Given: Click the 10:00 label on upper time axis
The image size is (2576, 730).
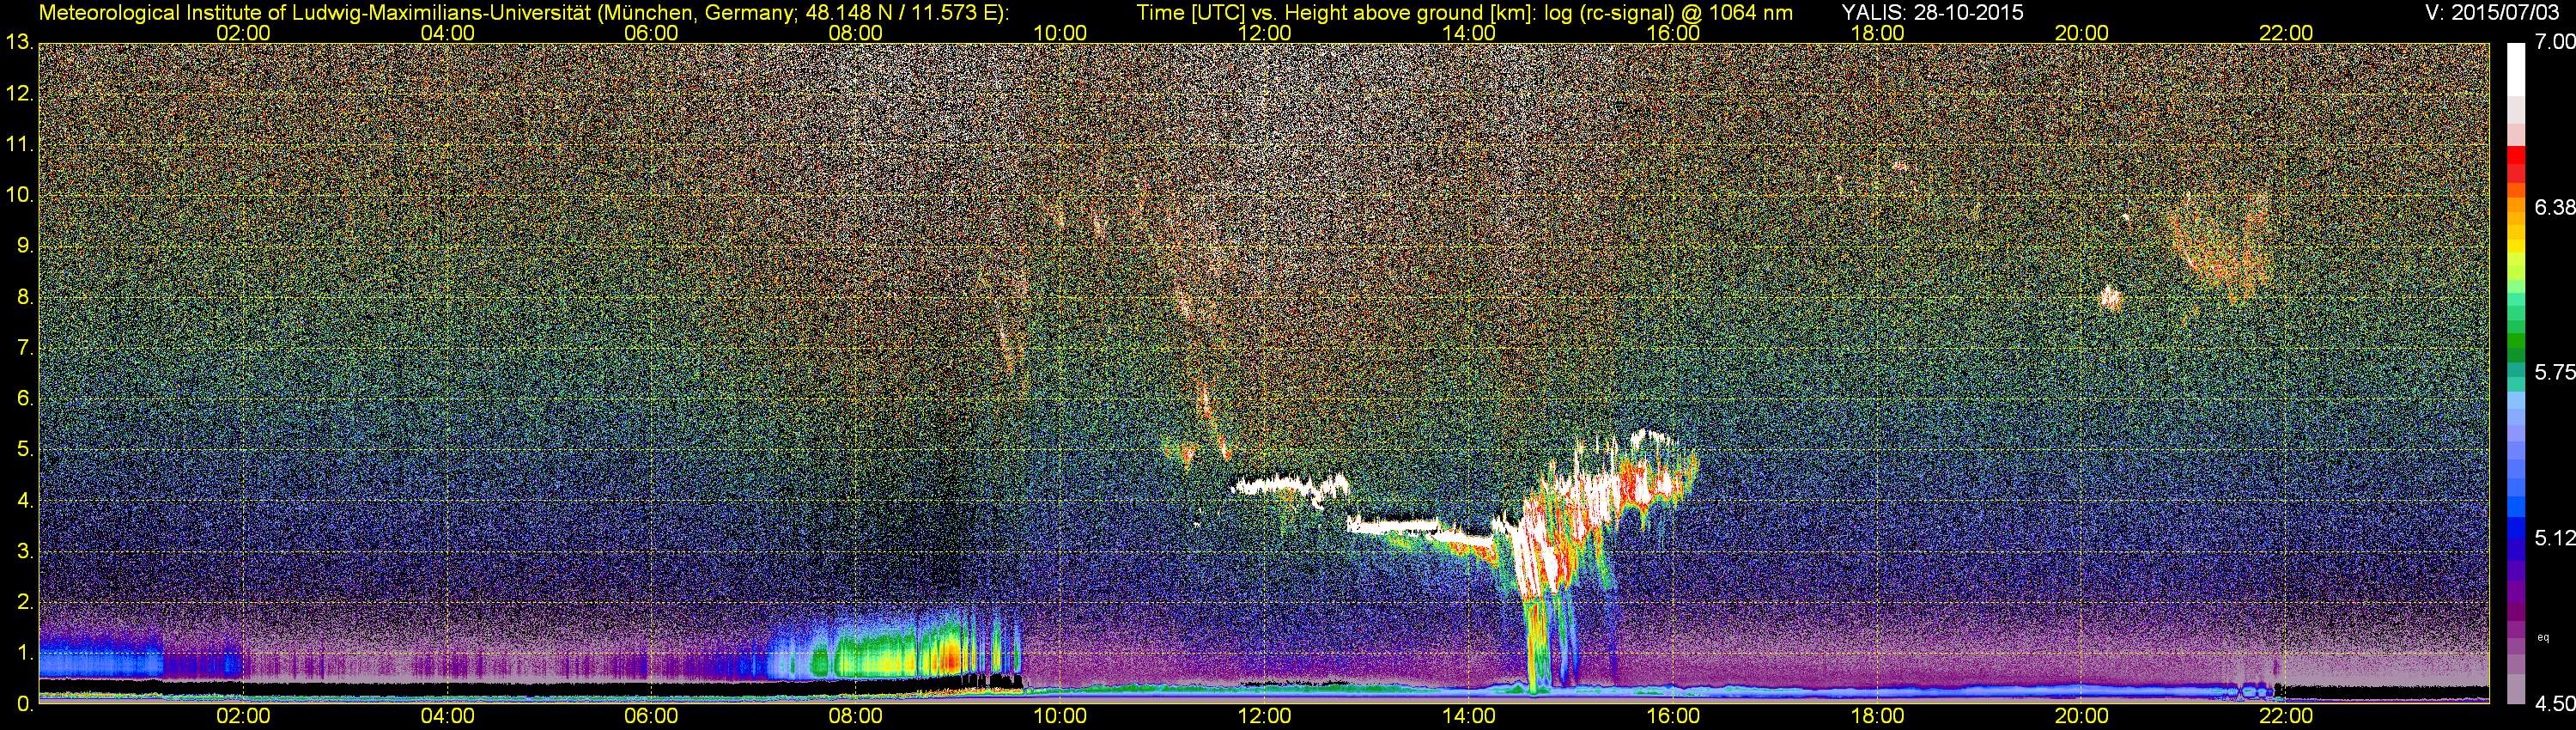Looking at the screenshot, I should click(x=1060, y=33).
